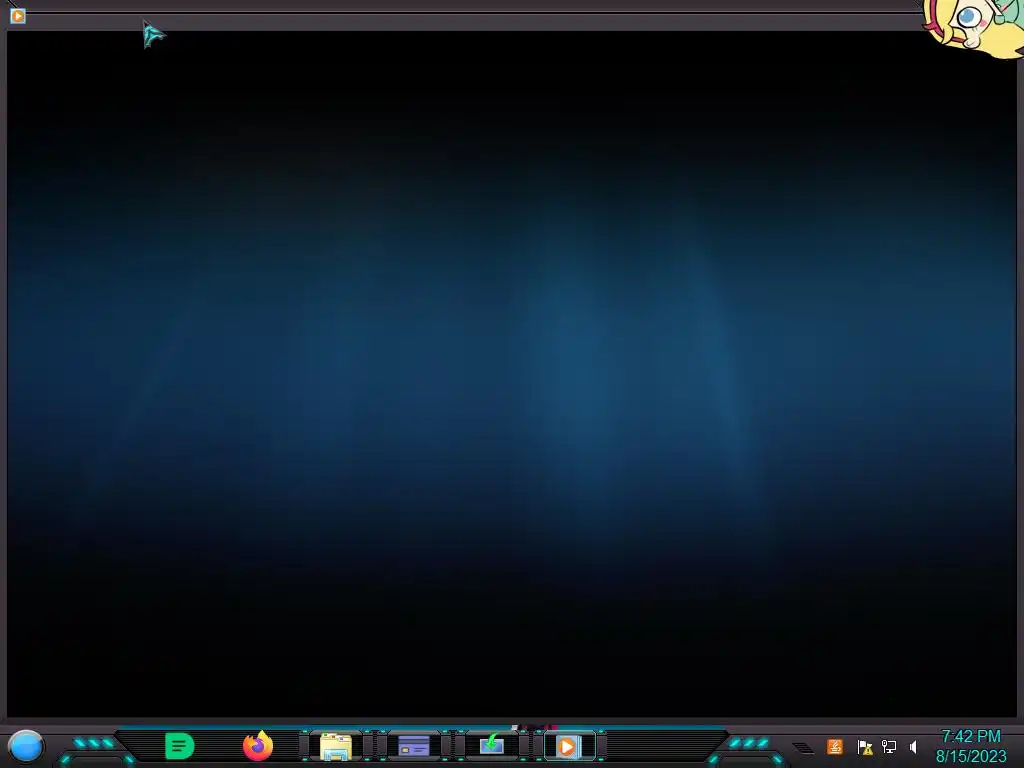Open the green arrow installer taskbar icon
The image size is (1024, 768).
[492, 744]
